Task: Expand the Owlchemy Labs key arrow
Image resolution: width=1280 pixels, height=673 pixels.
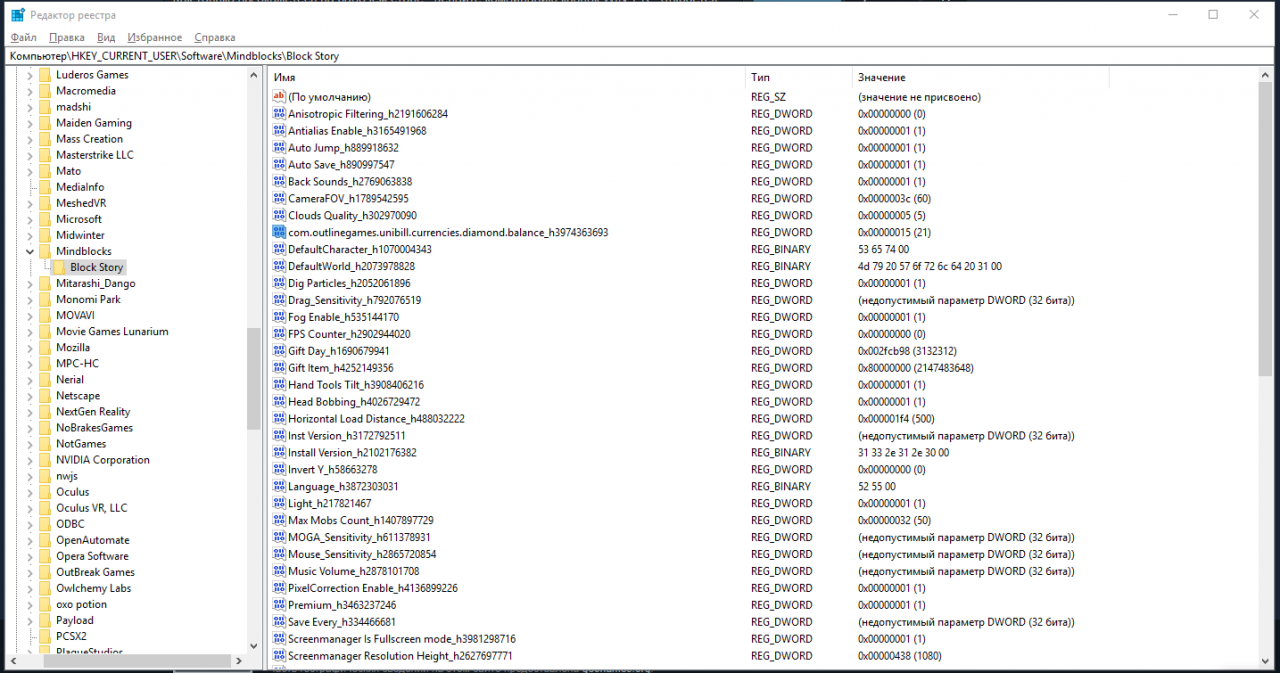Action: [30, 588]
